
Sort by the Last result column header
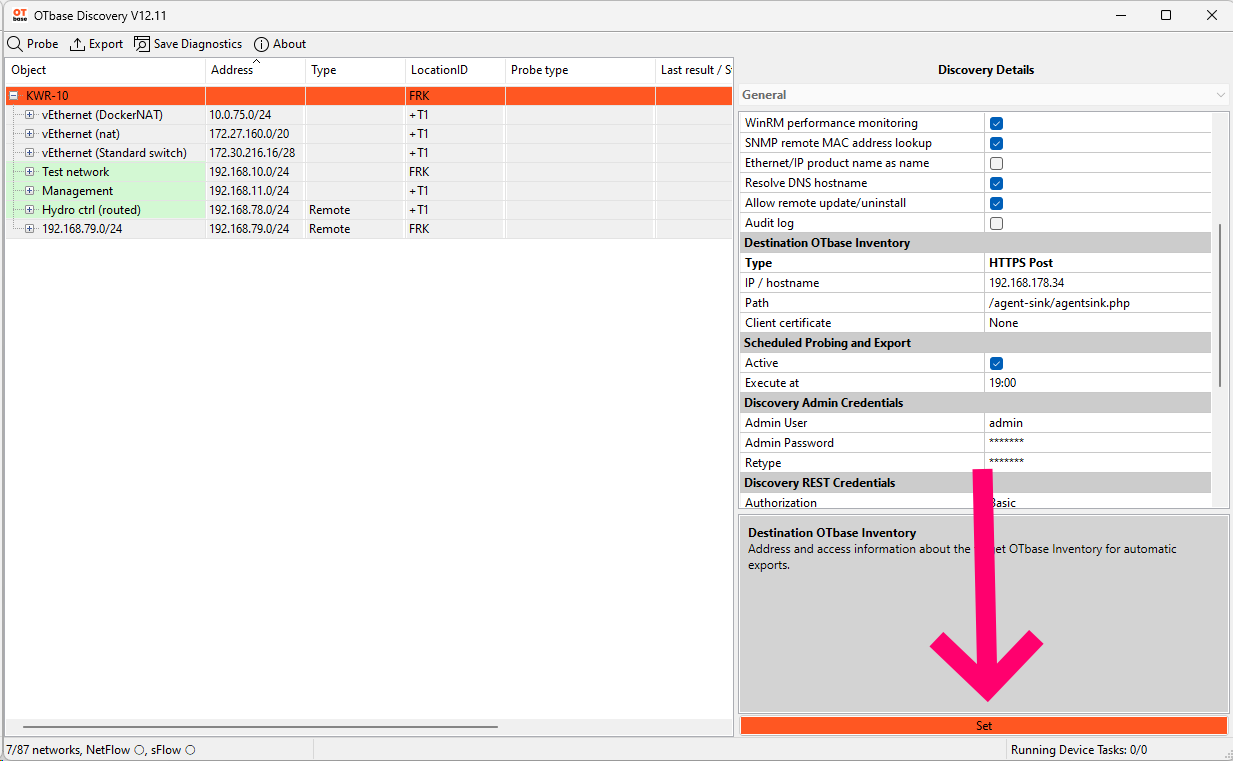(x=695, y=70)
